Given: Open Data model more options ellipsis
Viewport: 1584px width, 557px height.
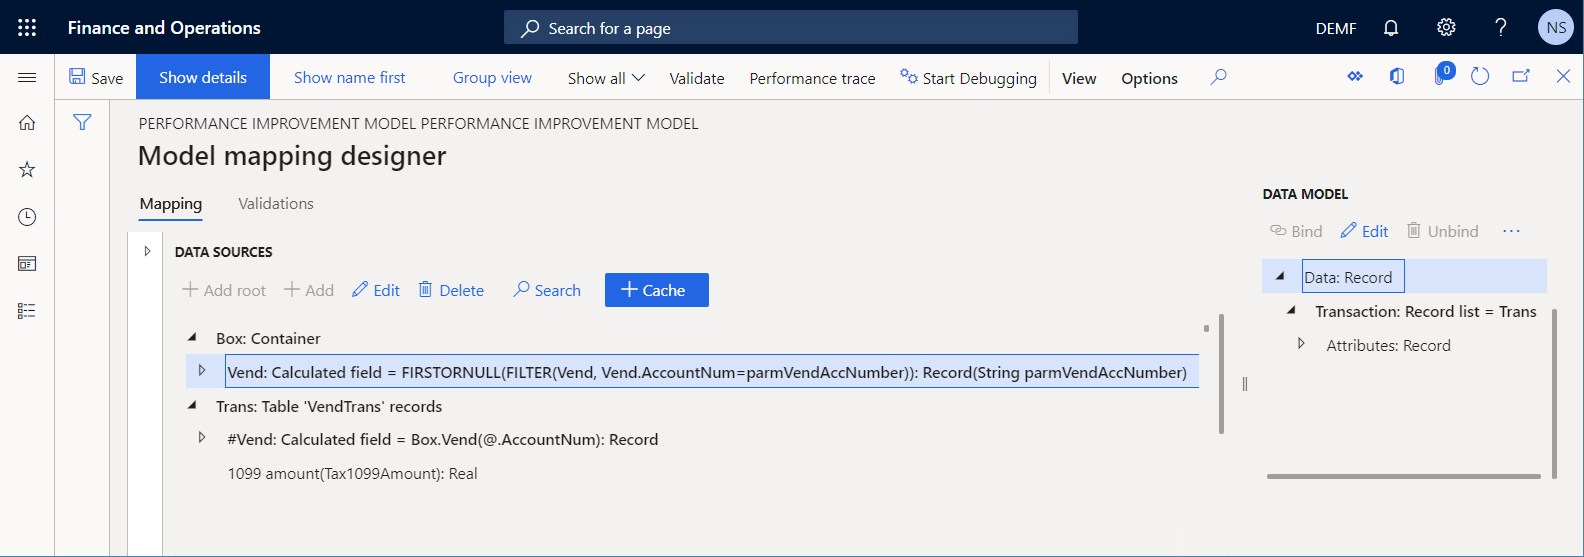Looking at the screenshot, I should coord(1511,231).
